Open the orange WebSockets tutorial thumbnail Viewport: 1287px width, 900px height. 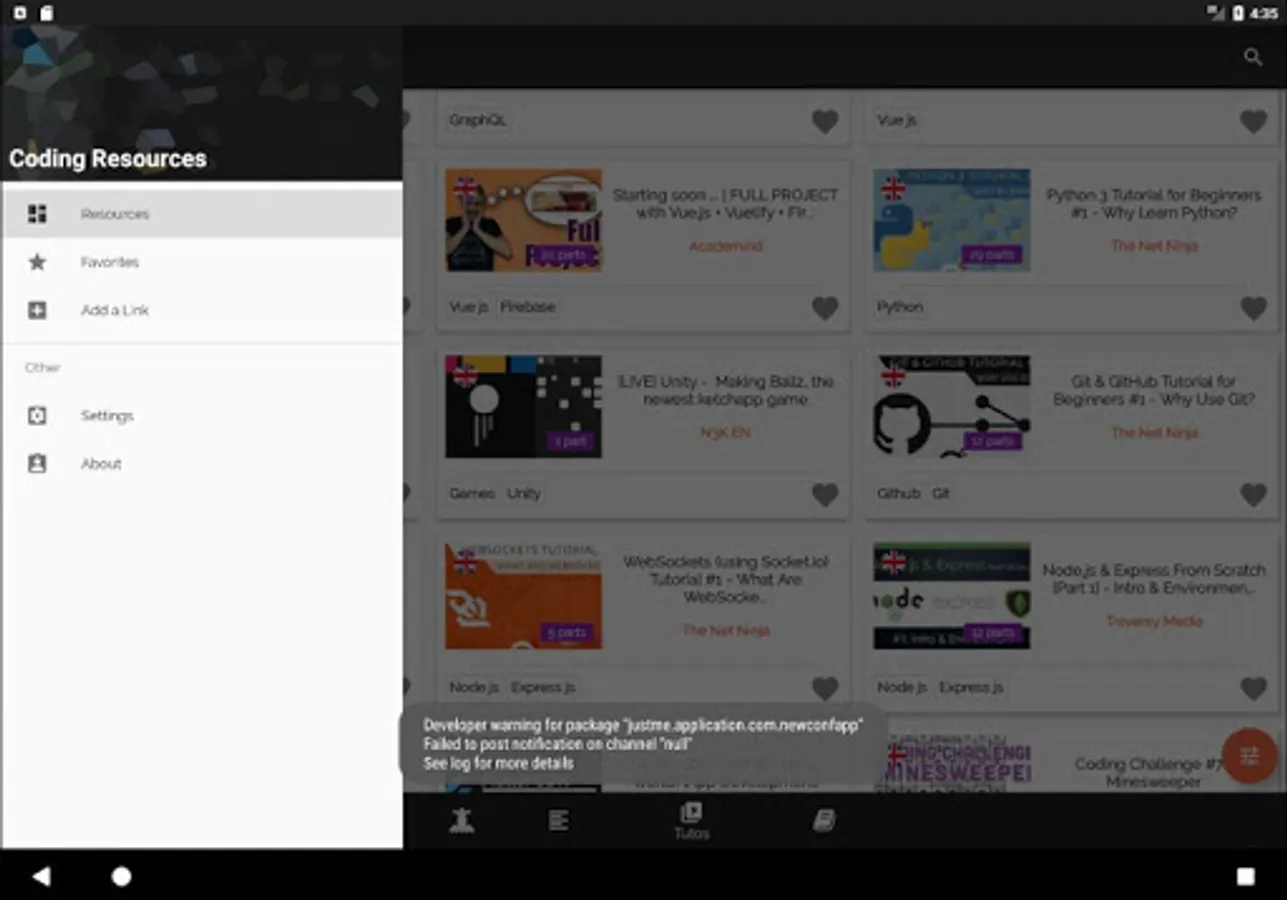[x=523, y=596]
